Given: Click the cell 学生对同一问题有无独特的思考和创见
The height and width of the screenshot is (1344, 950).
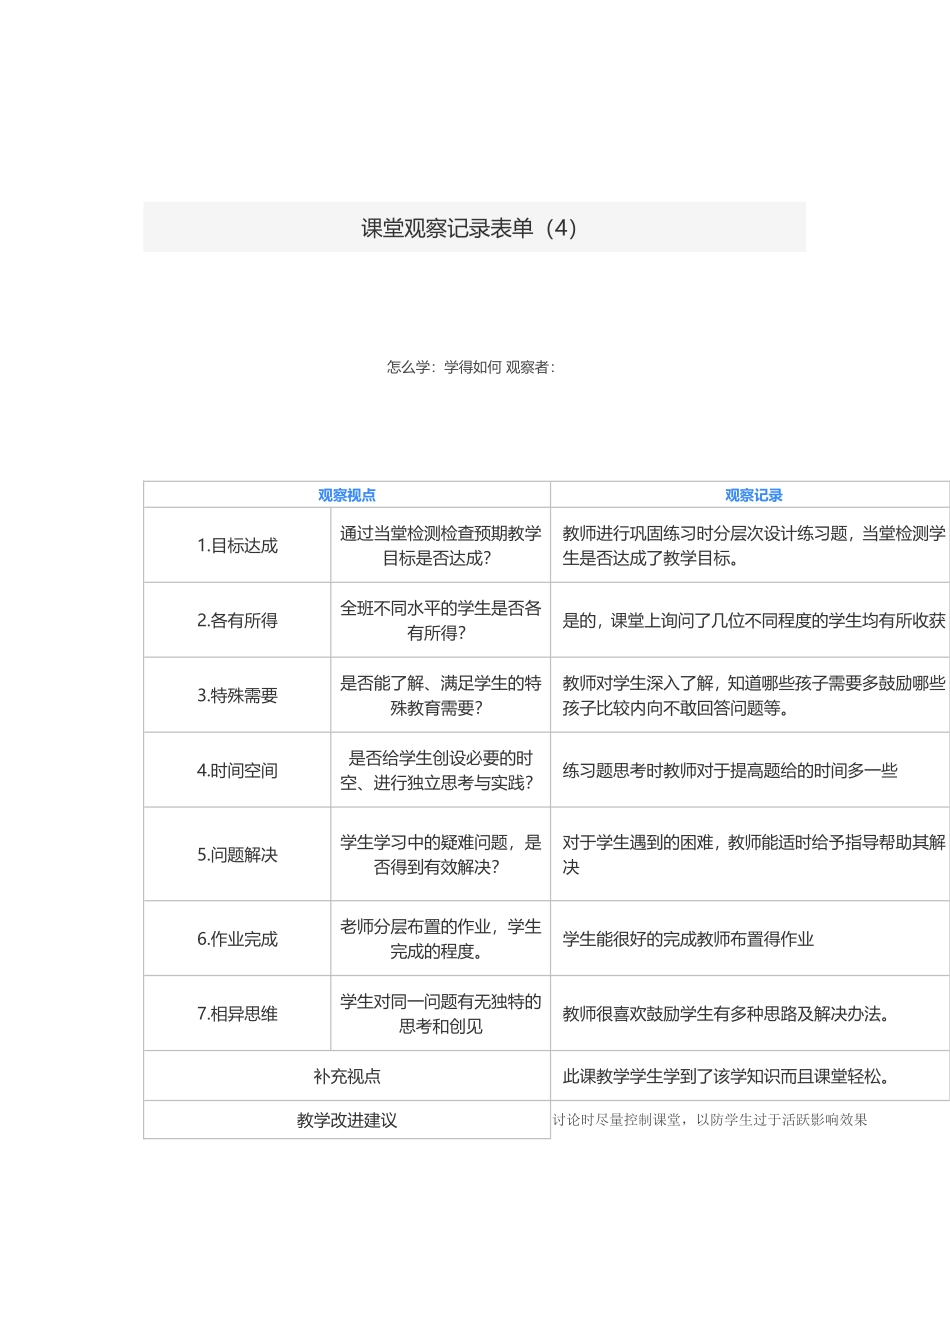Looking at the screenshot, I should pos(441,1013).
